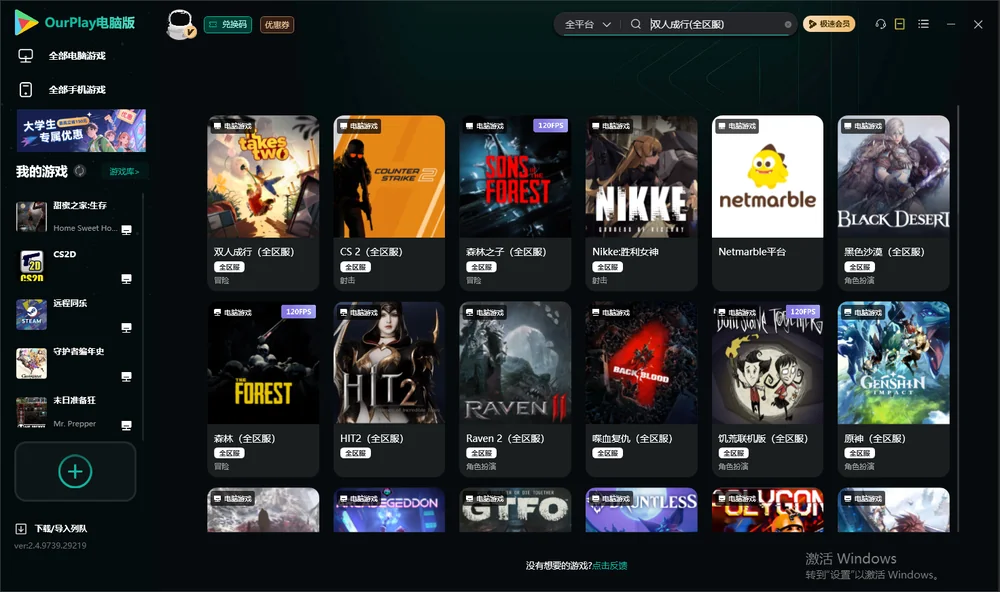
Task: Open the NIKKE game card
Action: (x=641, y=202)
